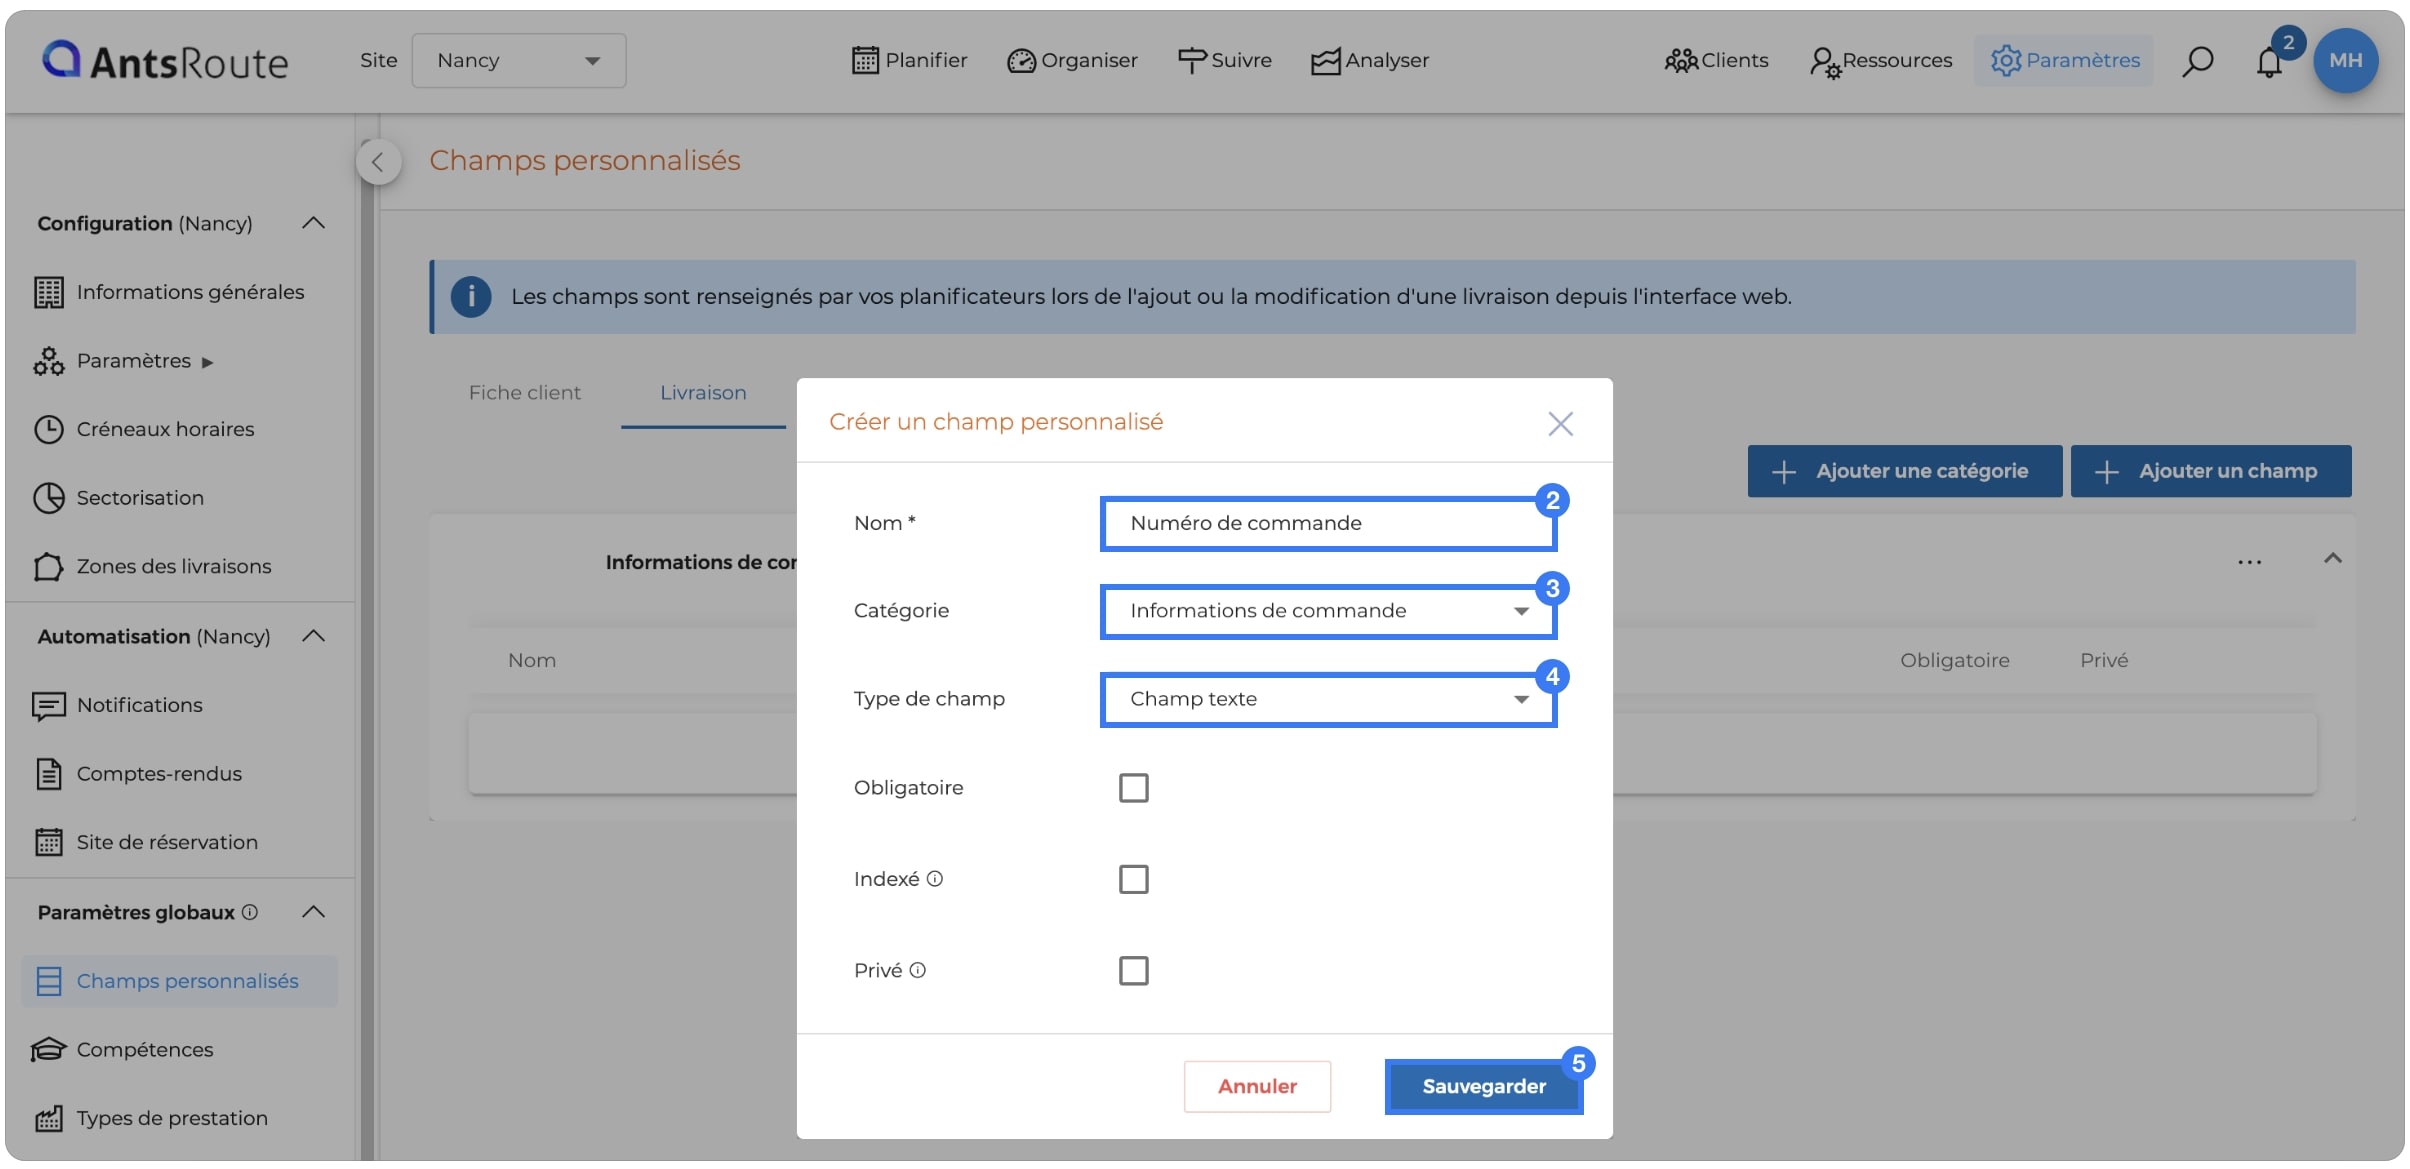The height and width of the screenshot is (1169, 2410).
Task: Collapse the Automatisation (Nancy) section
Action: click(x=313, y=636)
